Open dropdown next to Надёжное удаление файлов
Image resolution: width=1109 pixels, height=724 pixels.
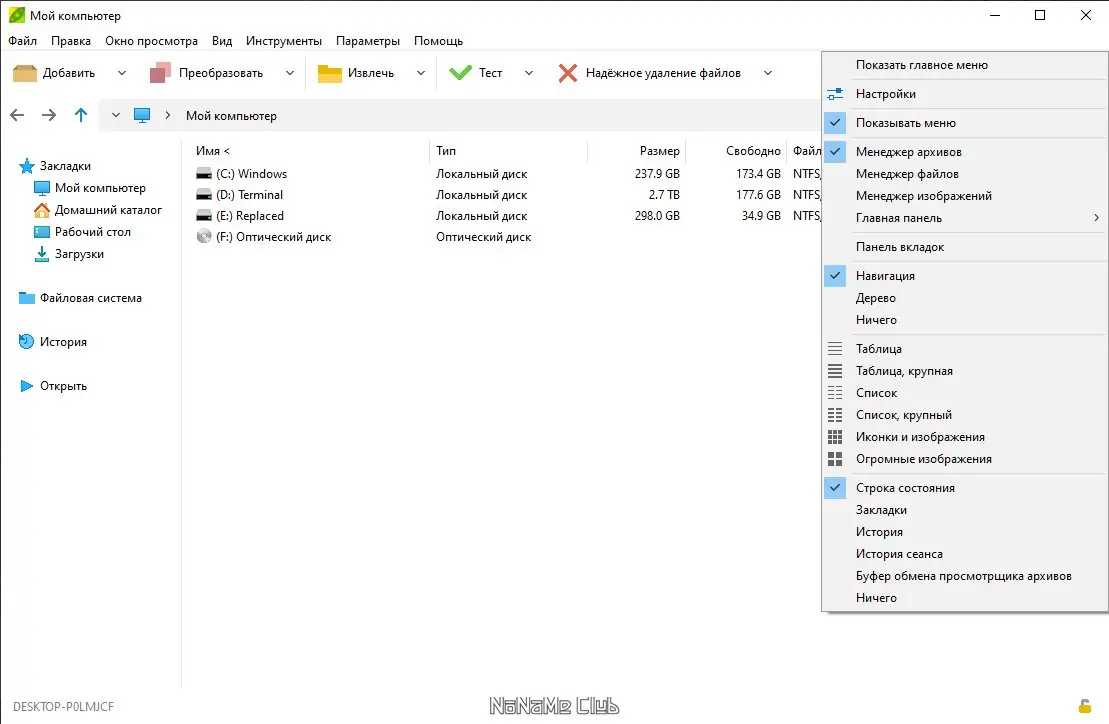767,73
